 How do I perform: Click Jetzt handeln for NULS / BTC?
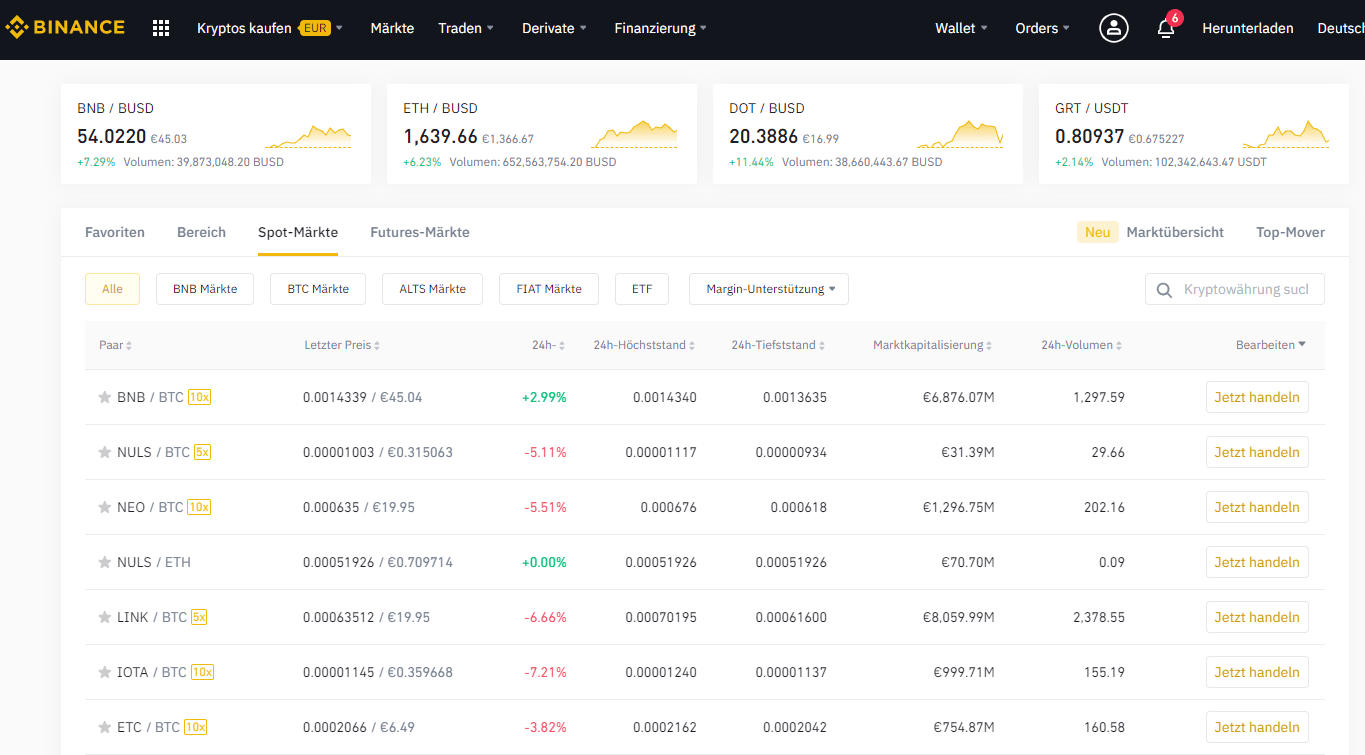coord(1257,452)
